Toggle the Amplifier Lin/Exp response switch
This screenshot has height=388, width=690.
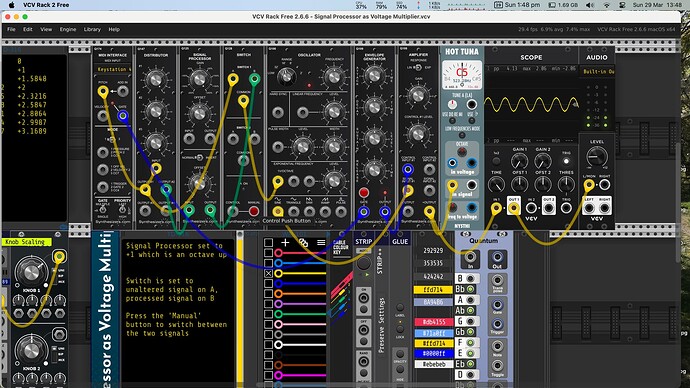(x=418, y=67)
